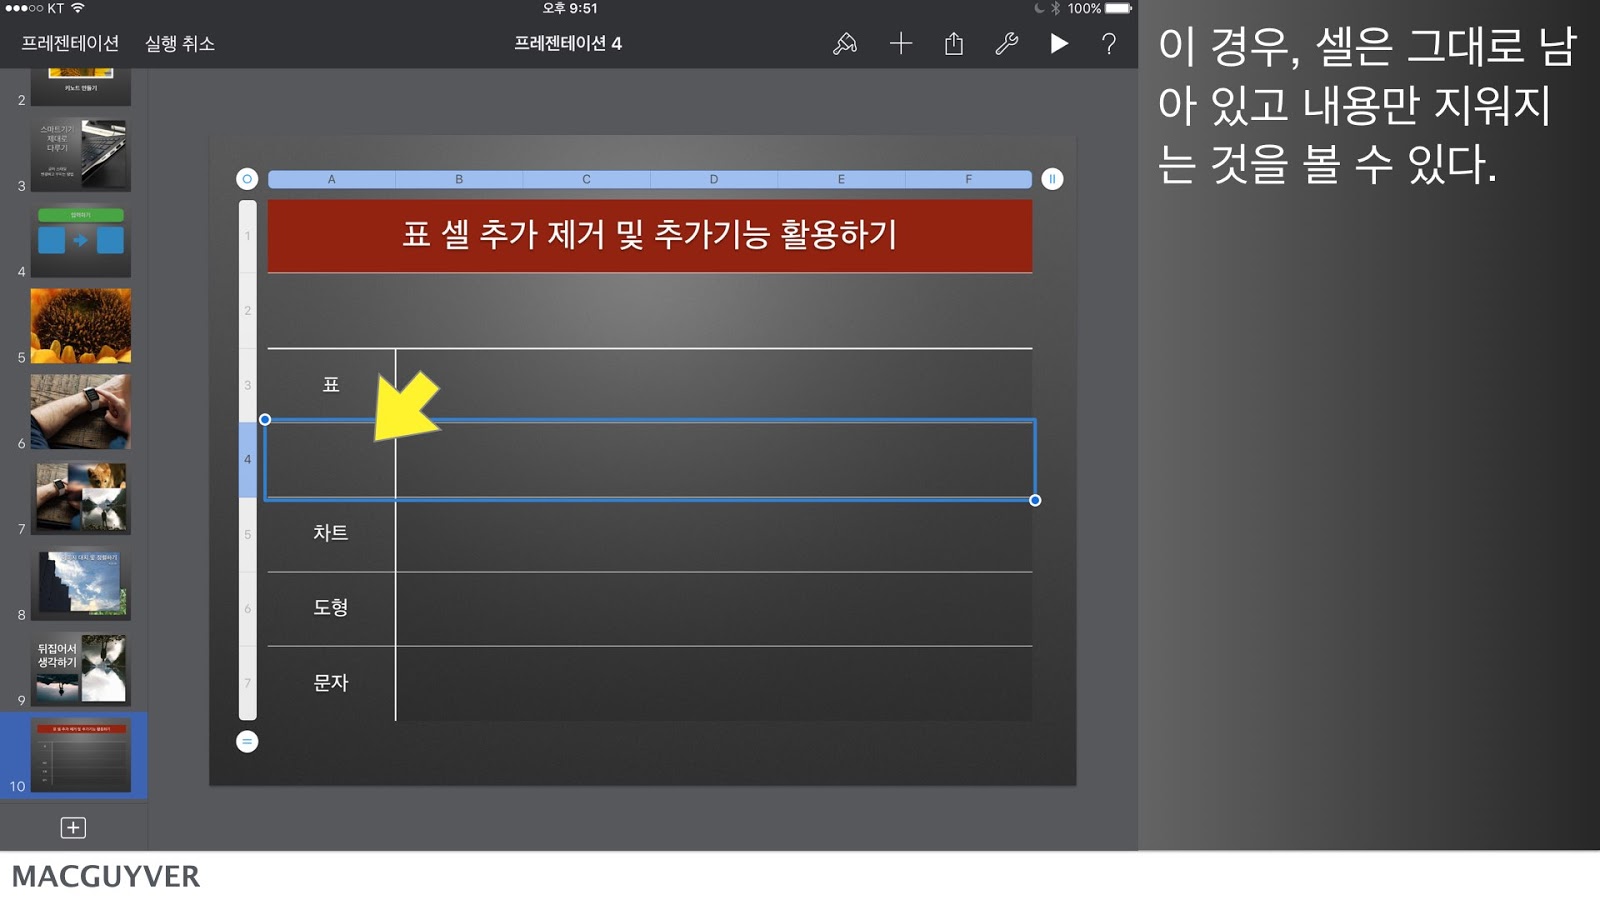Select column F header
Image resolution: width=1600 pixels, height=900 pixels.
[x=968, y=179]
